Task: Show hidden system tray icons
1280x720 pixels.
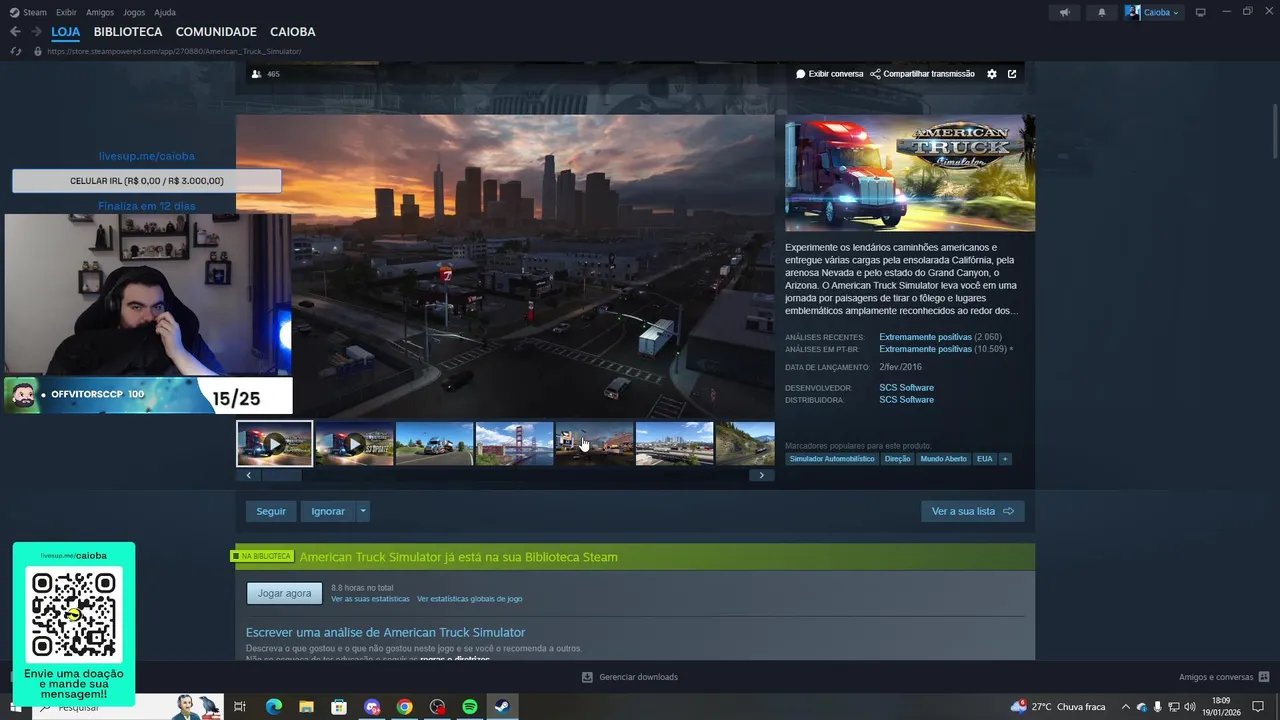Action: coord(1125,707)
